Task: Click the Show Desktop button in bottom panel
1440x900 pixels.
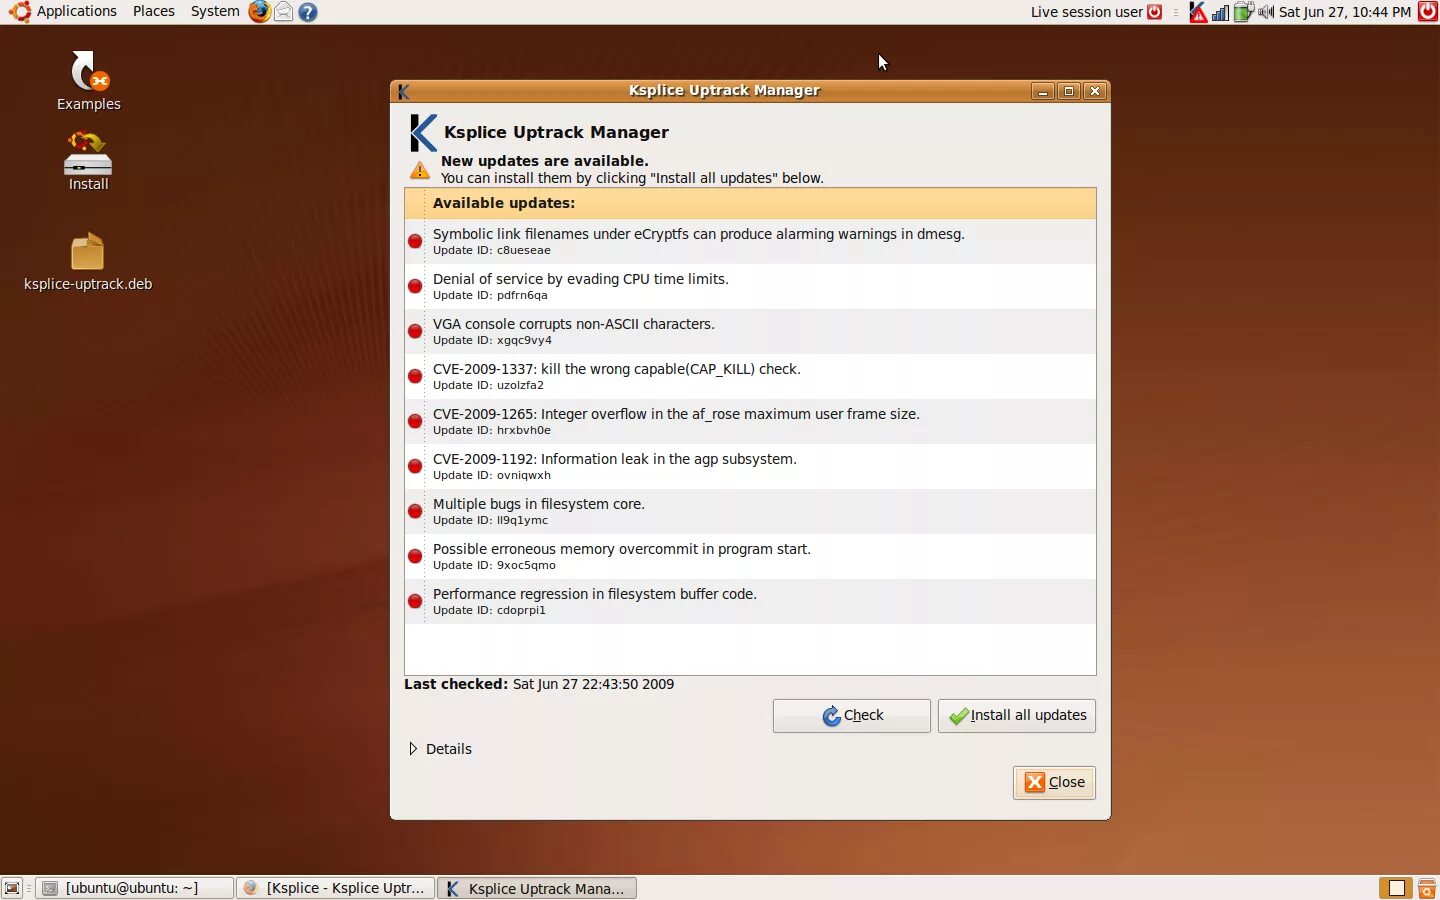Action: click(12, 888)
